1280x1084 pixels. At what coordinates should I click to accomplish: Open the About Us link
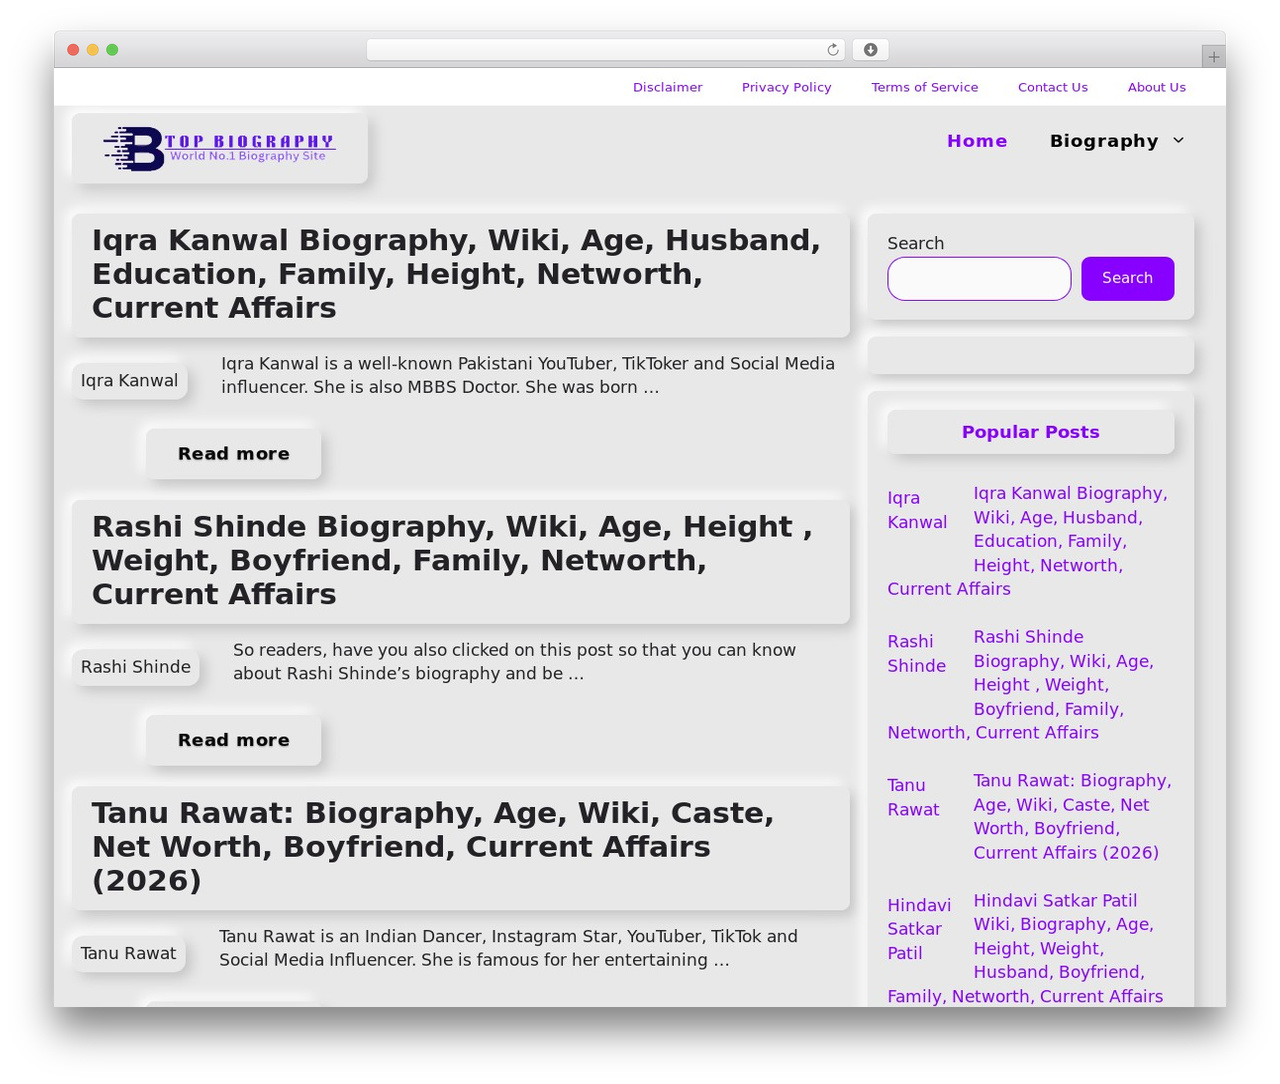click(1157, 87)
